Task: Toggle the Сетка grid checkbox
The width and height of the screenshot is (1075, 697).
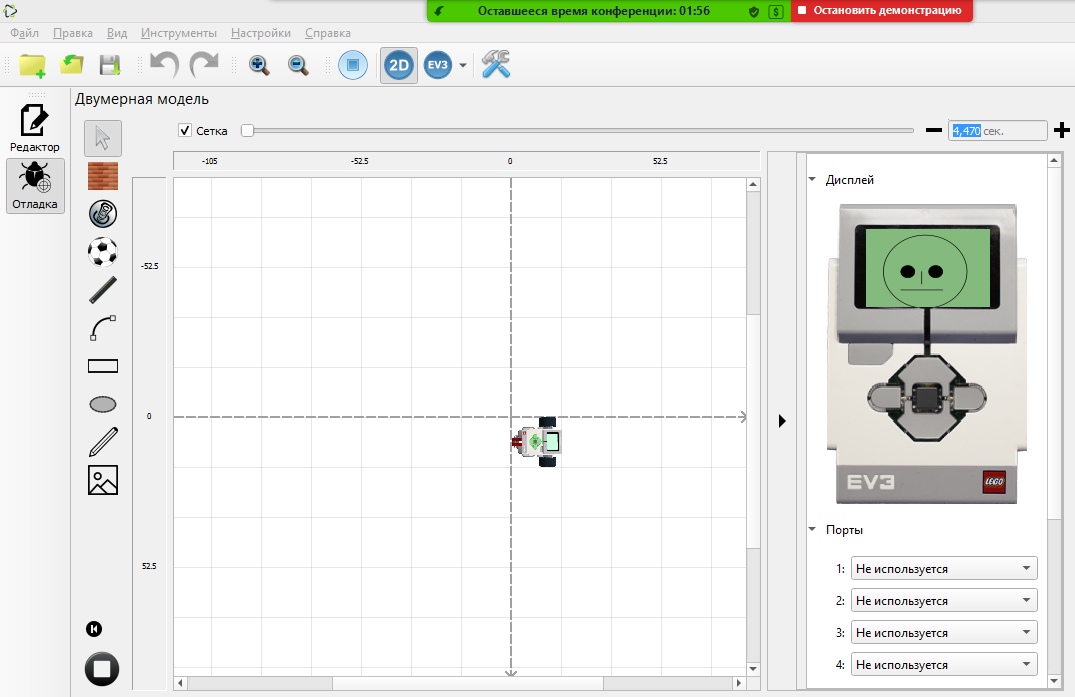Action: coord(185,130)
